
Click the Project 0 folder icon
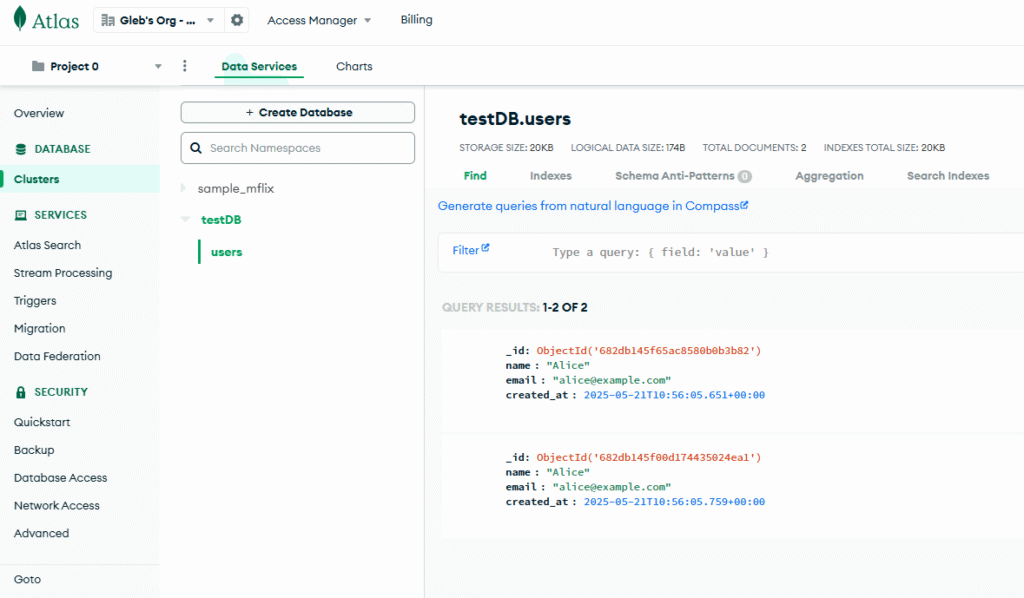(x=38, y=66)
